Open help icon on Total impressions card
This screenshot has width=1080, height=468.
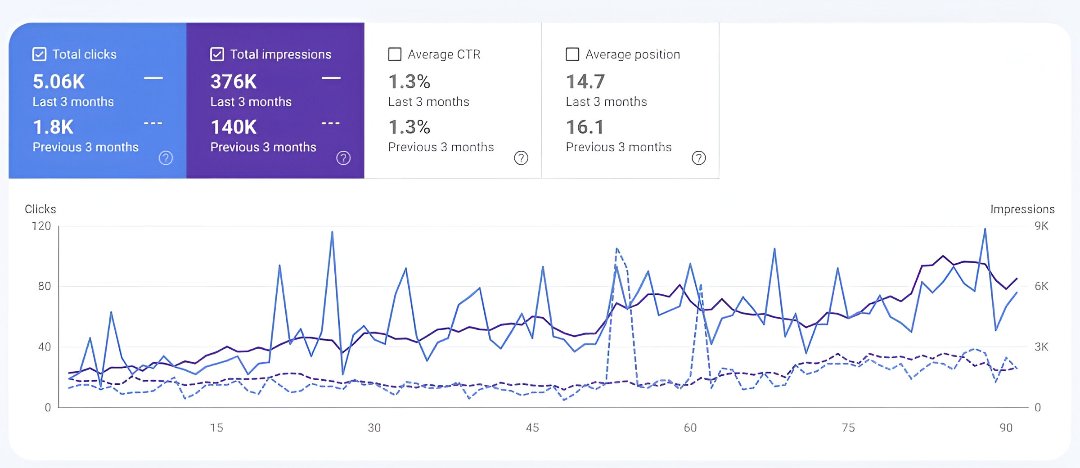coord(343,158)
